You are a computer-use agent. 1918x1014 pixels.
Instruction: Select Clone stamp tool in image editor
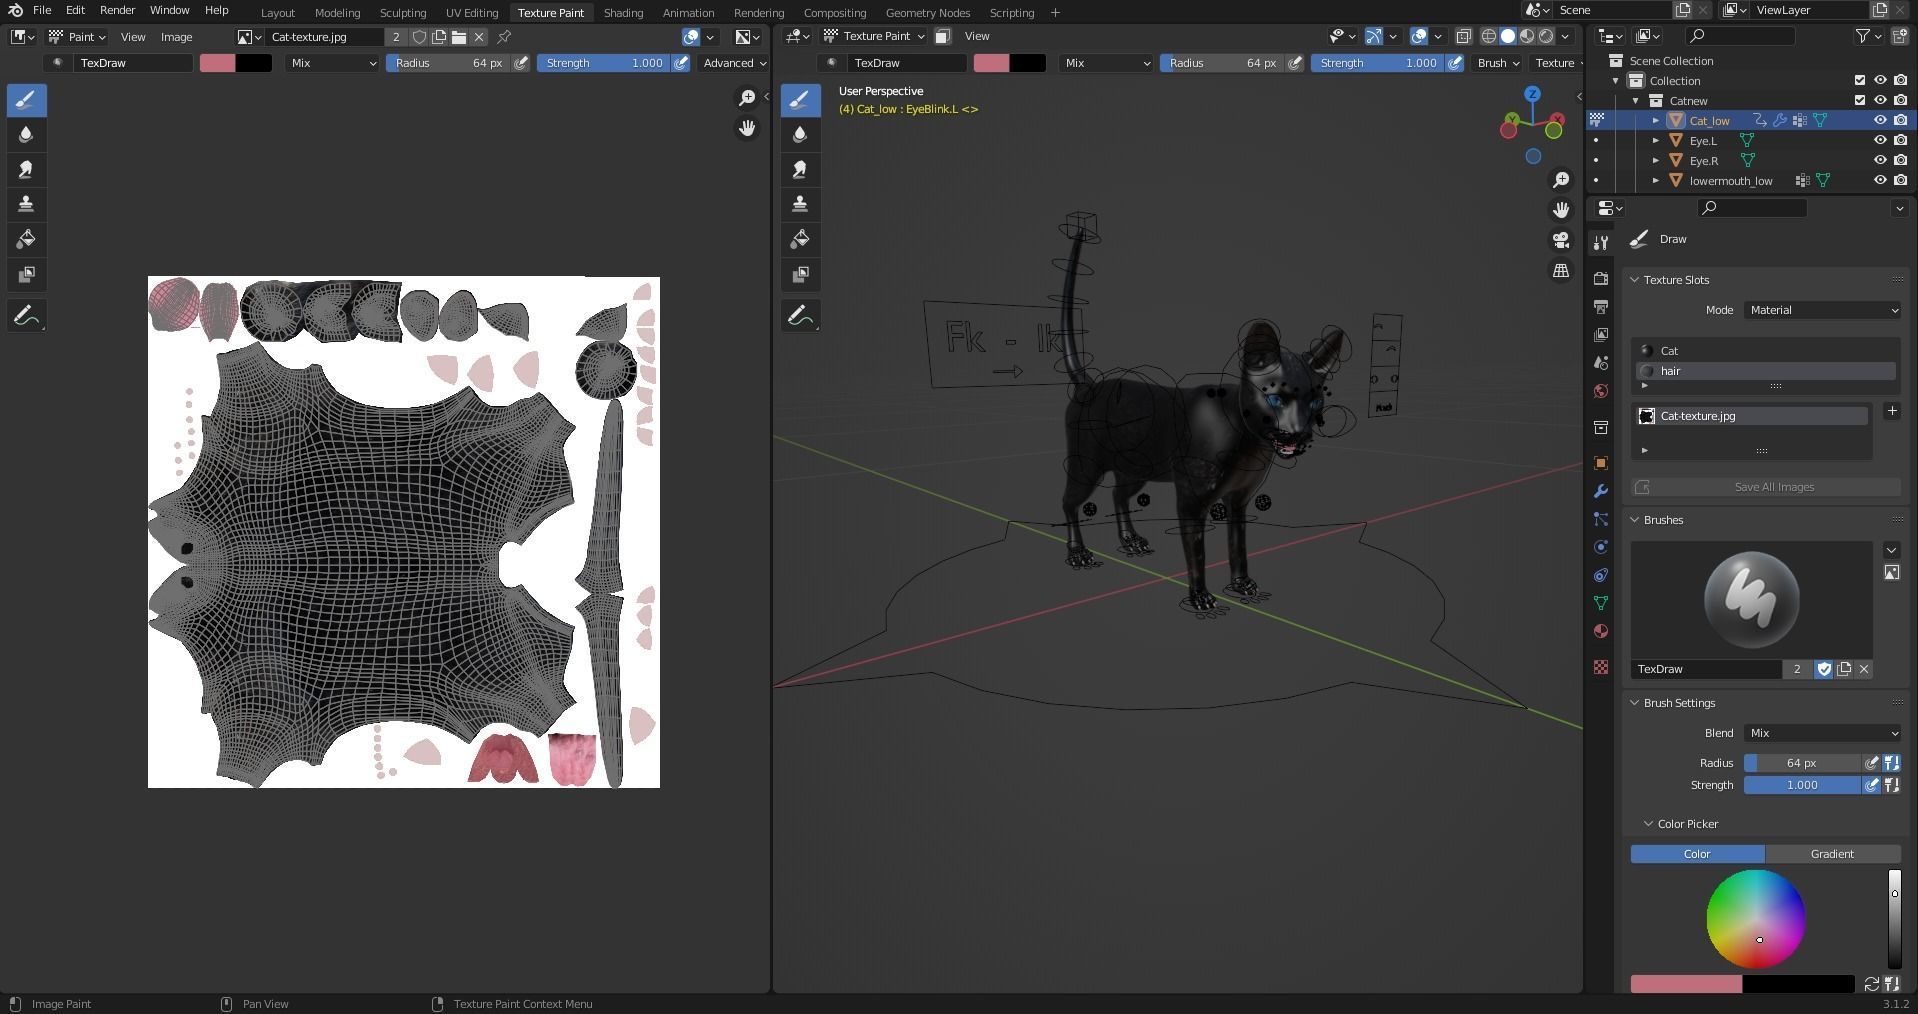(26, 204)
